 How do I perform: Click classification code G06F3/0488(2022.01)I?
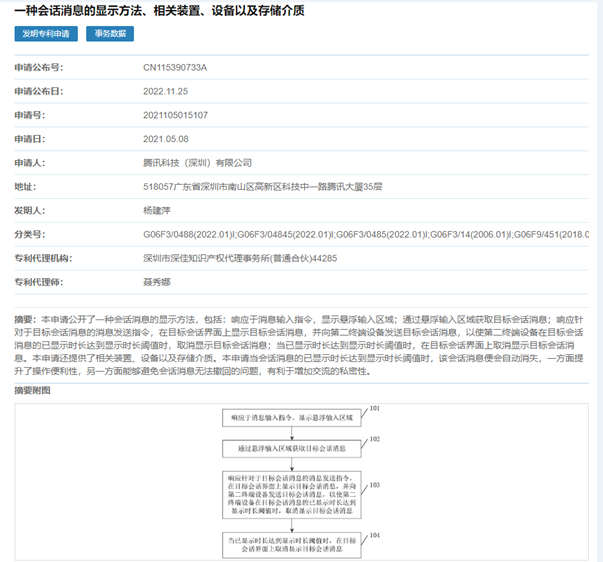point(190,234)
